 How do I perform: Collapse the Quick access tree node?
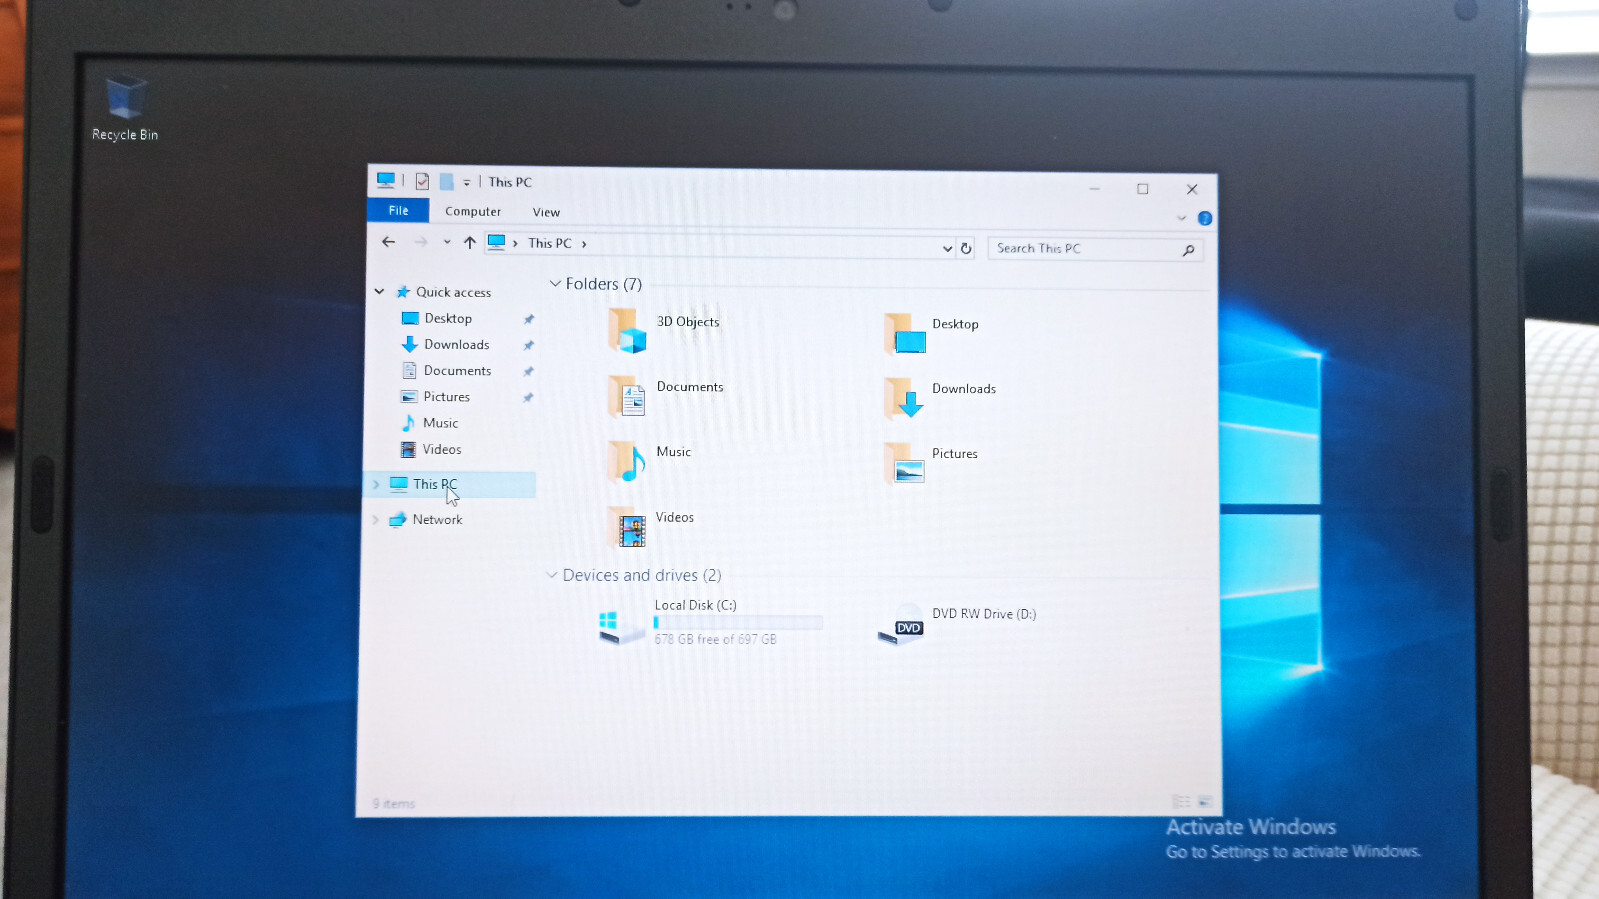380,292
